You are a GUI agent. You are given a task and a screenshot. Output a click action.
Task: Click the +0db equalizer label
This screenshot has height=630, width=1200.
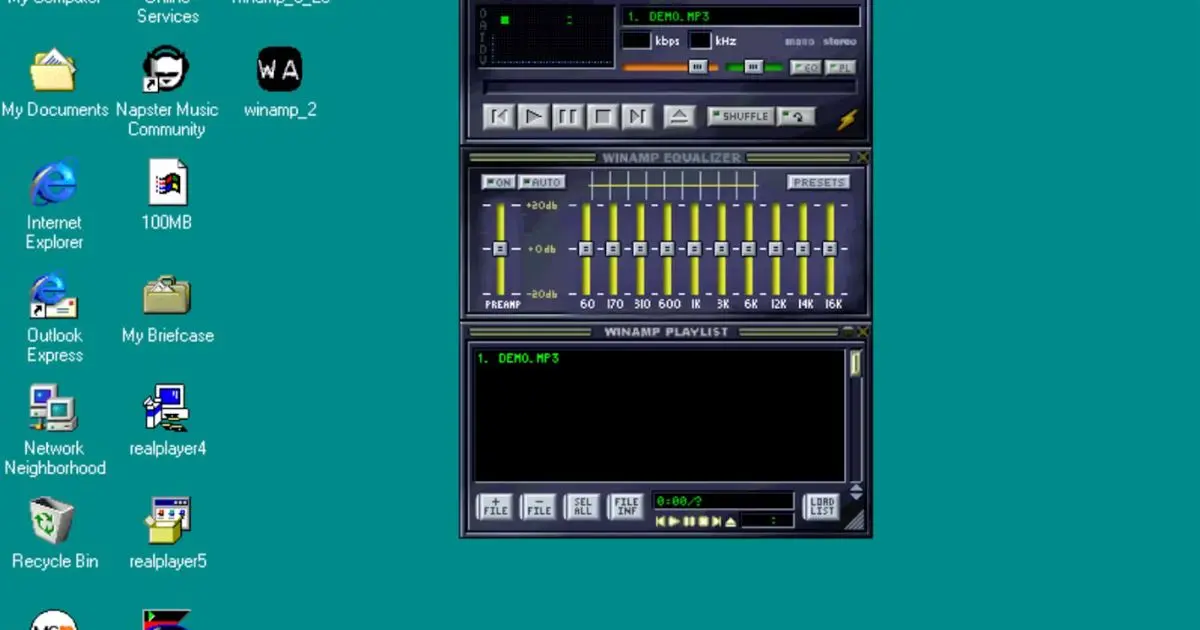click(541, 249)
